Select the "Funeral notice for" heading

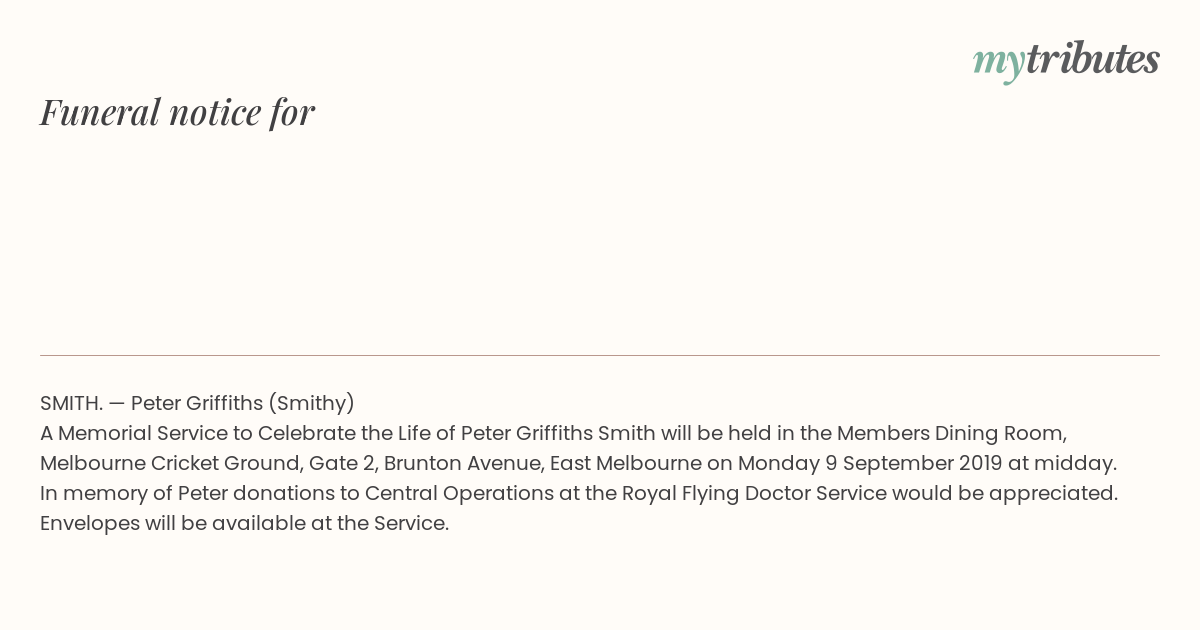(177, 112)
